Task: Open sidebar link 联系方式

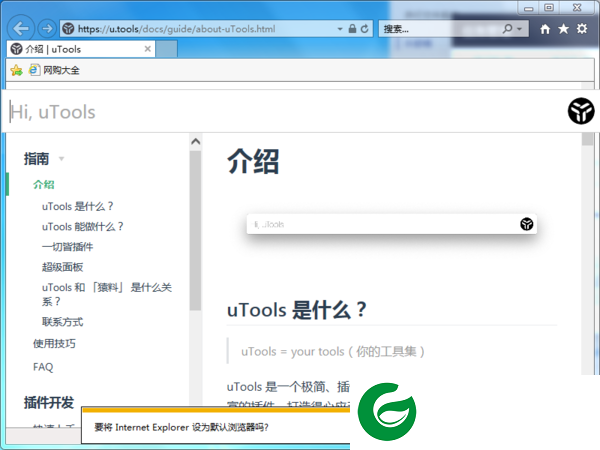Action: (x=62, y=322)
